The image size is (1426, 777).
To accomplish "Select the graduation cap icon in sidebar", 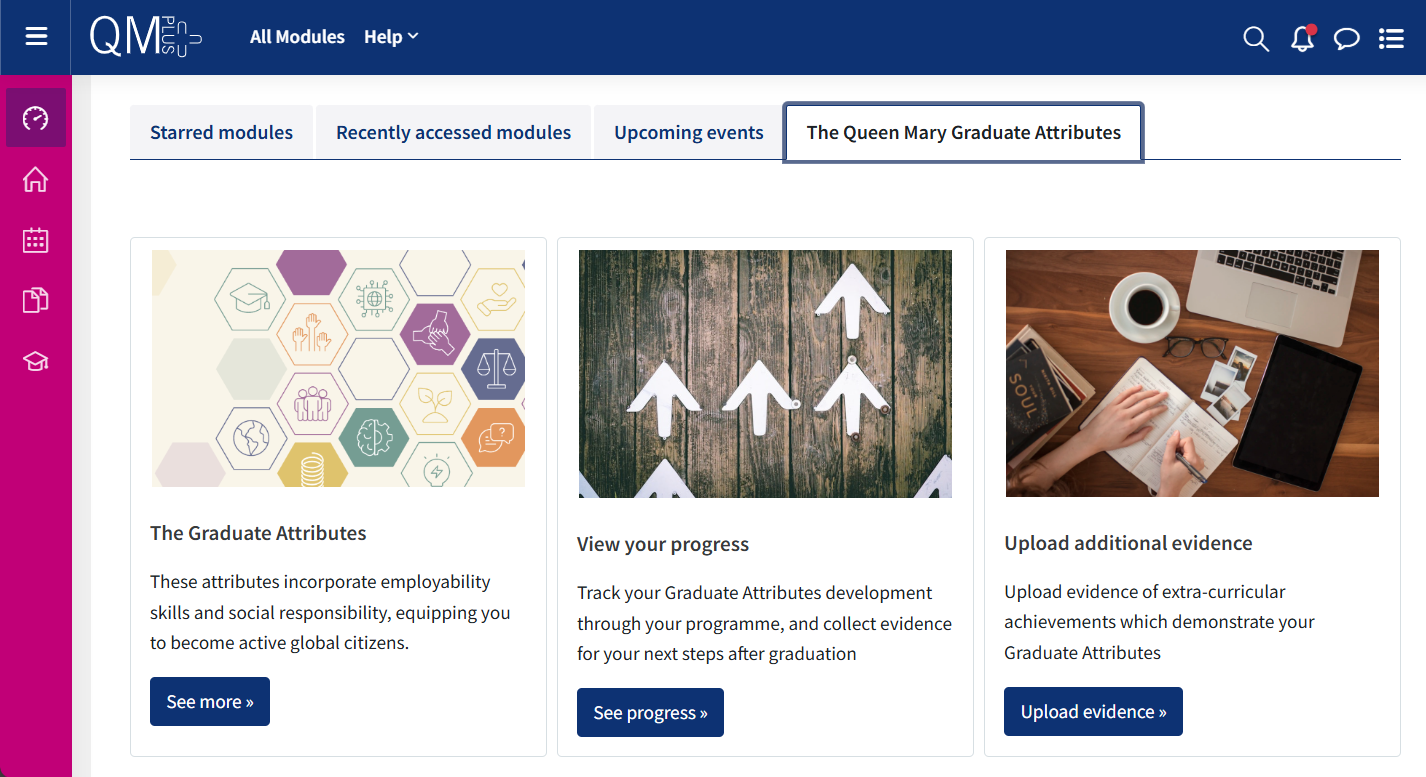I will click(35, 361).
